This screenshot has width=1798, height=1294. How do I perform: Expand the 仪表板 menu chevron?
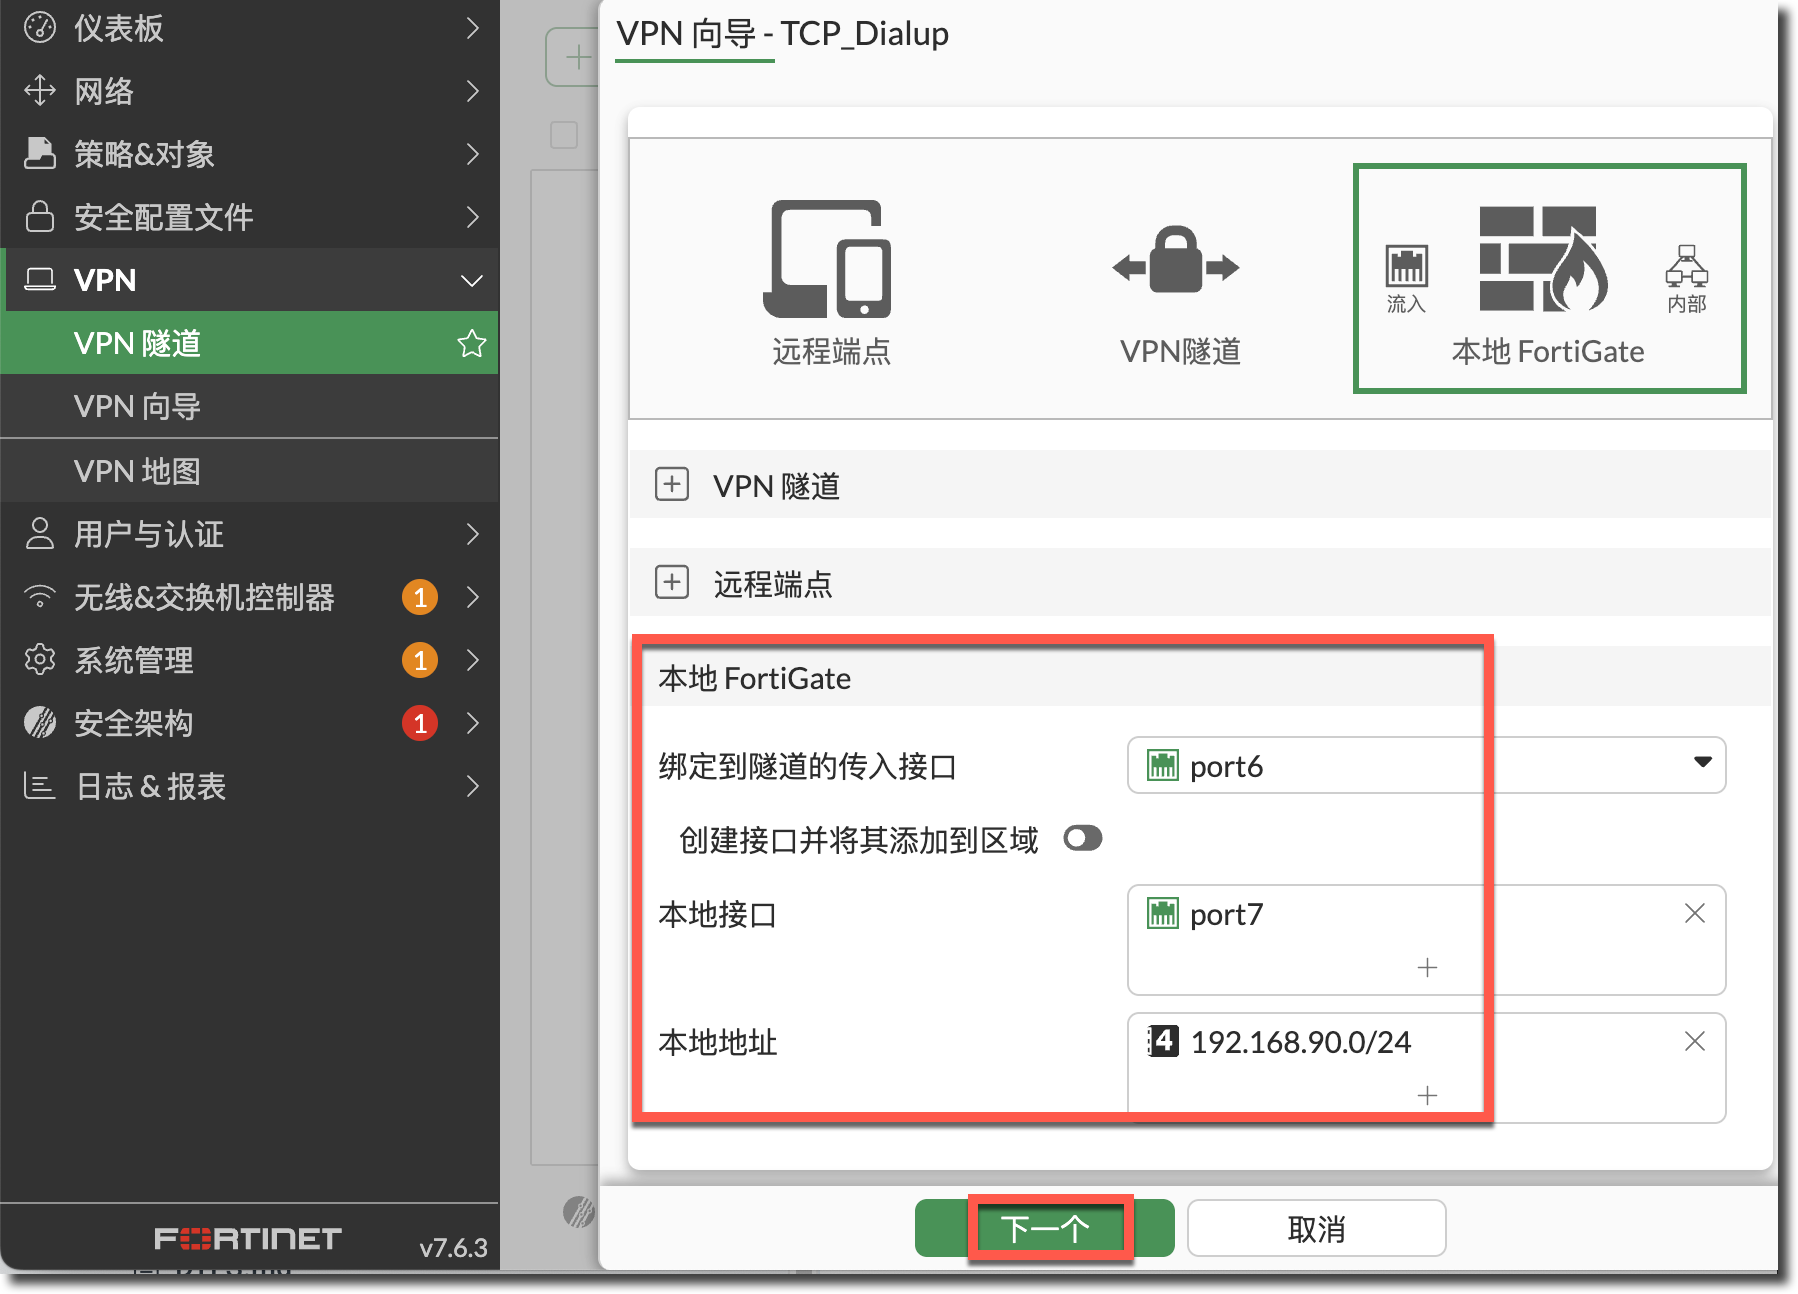(x=473, y=28)
